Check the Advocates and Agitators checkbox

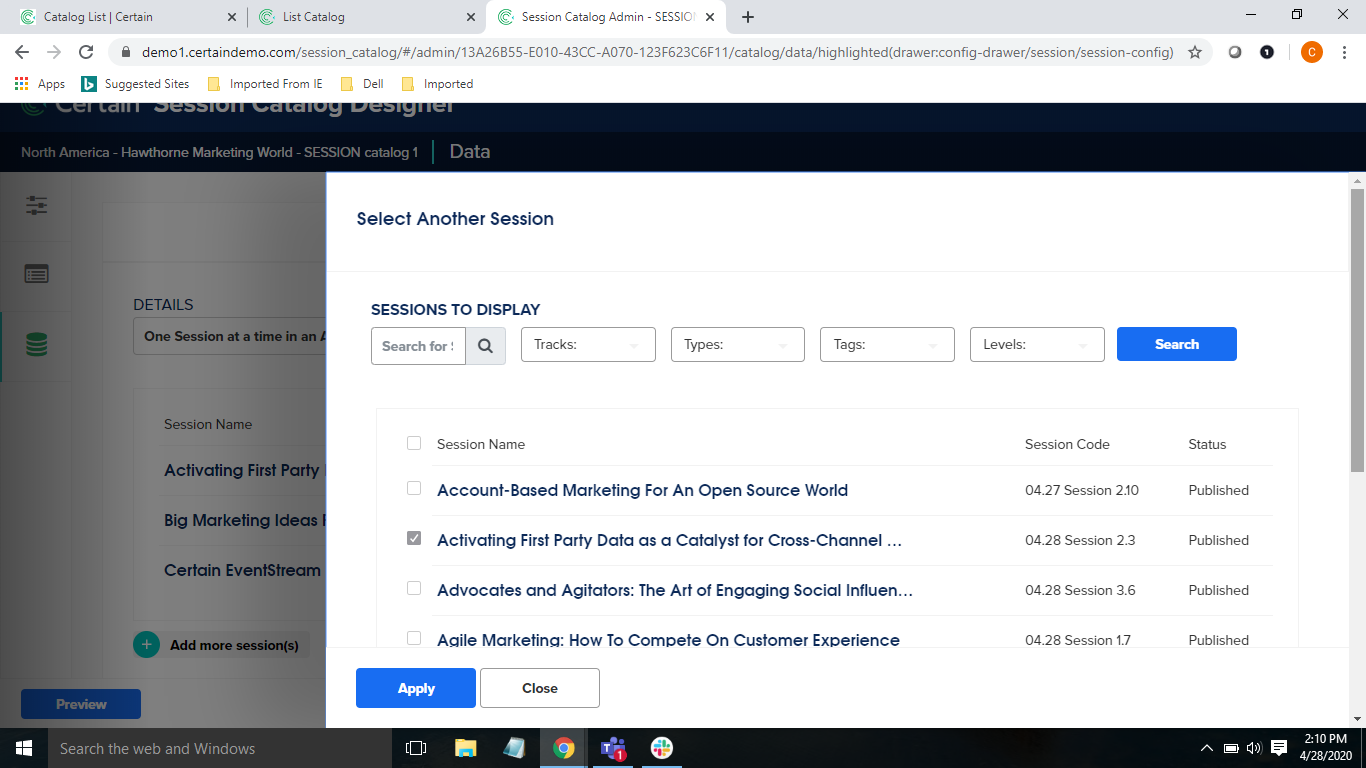coord(414,589)
